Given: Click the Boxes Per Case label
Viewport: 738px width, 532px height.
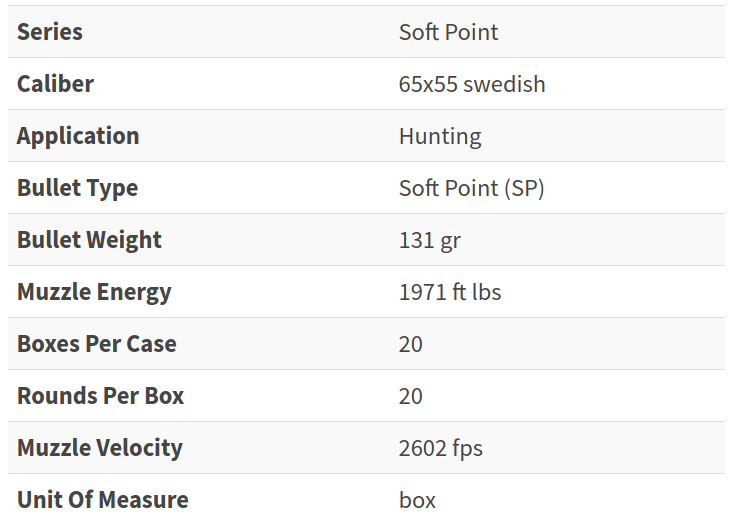Looking at the screenshot, I should (97, 344).
